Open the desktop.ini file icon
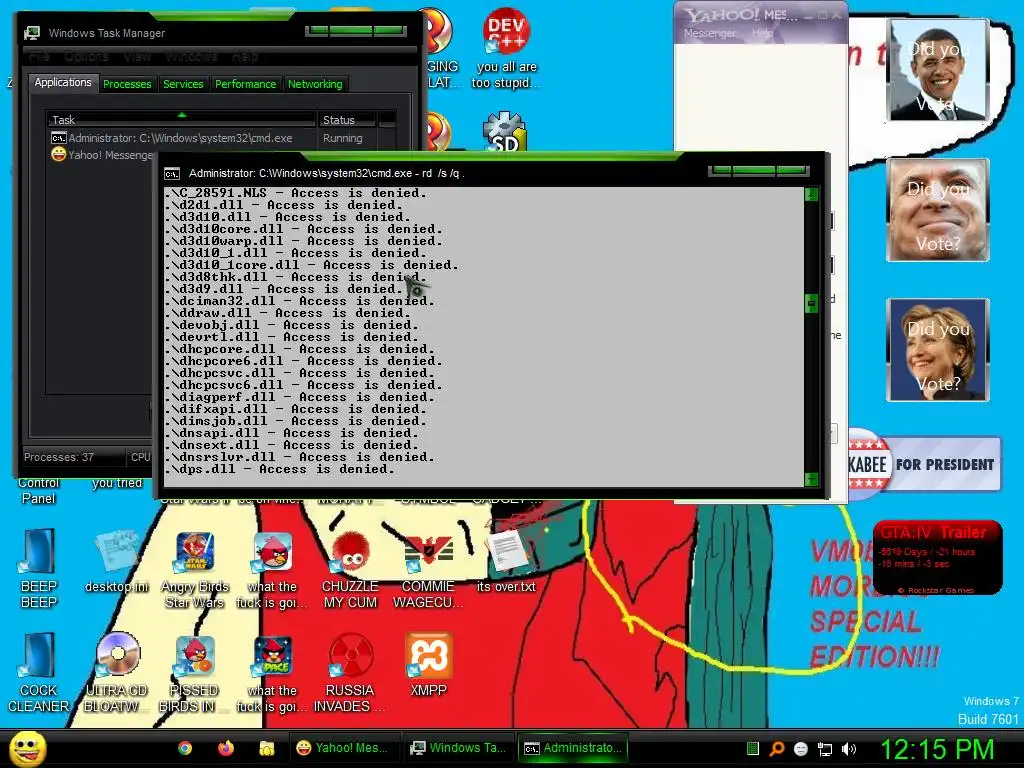Image resolution: width=1024 pixels, height=768 pixels. coord(117,562)
